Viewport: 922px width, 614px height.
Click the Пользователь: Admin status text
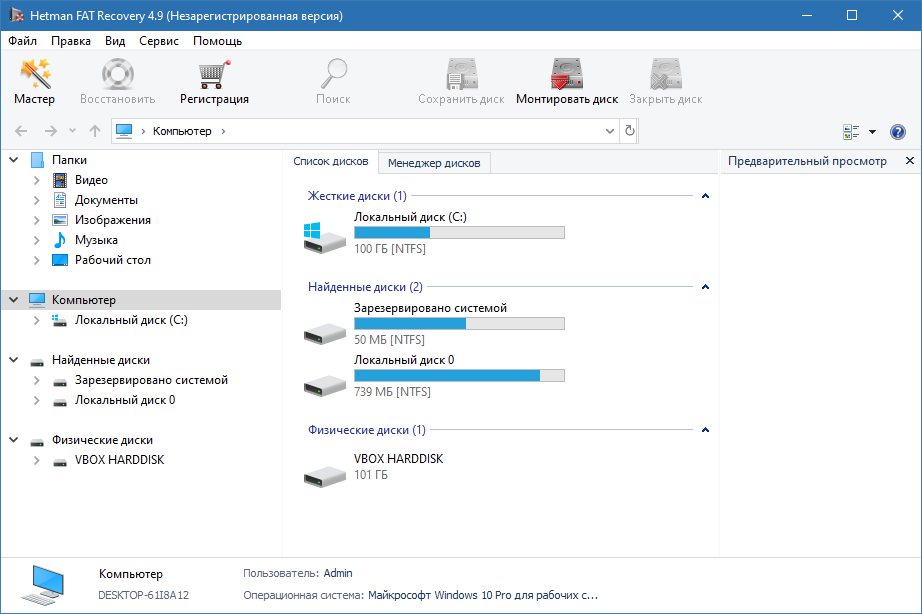coord(298,573)
